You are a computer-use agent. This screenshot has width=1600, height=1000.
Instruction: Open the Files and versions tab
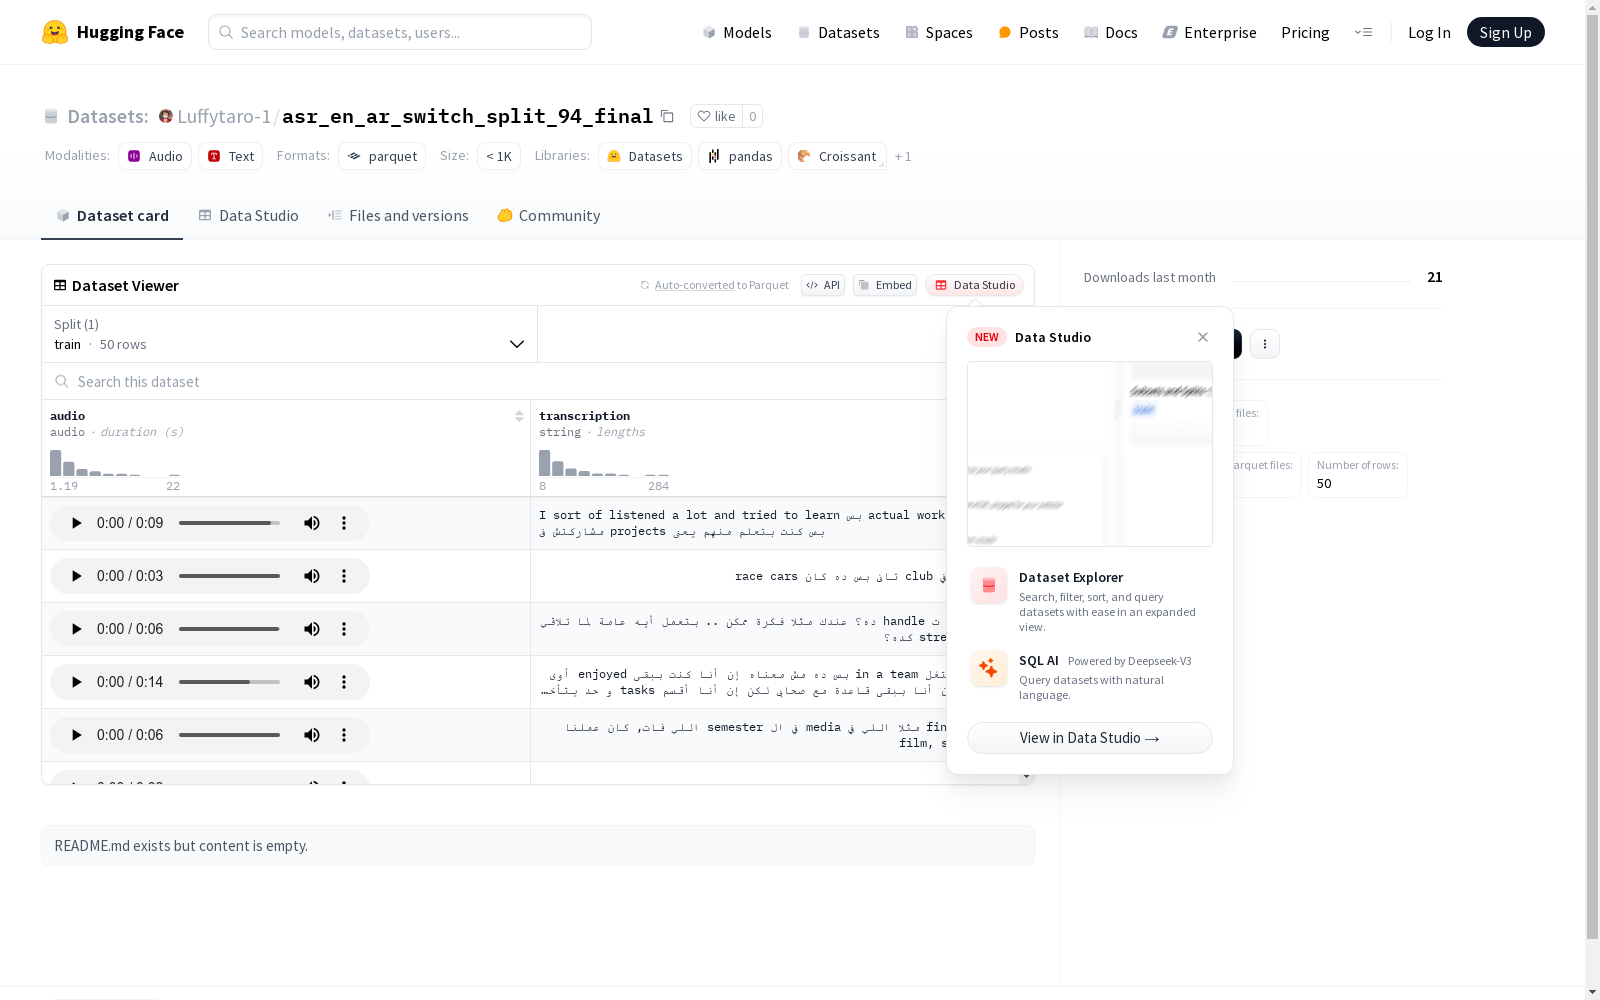click(x=398, y=216)
